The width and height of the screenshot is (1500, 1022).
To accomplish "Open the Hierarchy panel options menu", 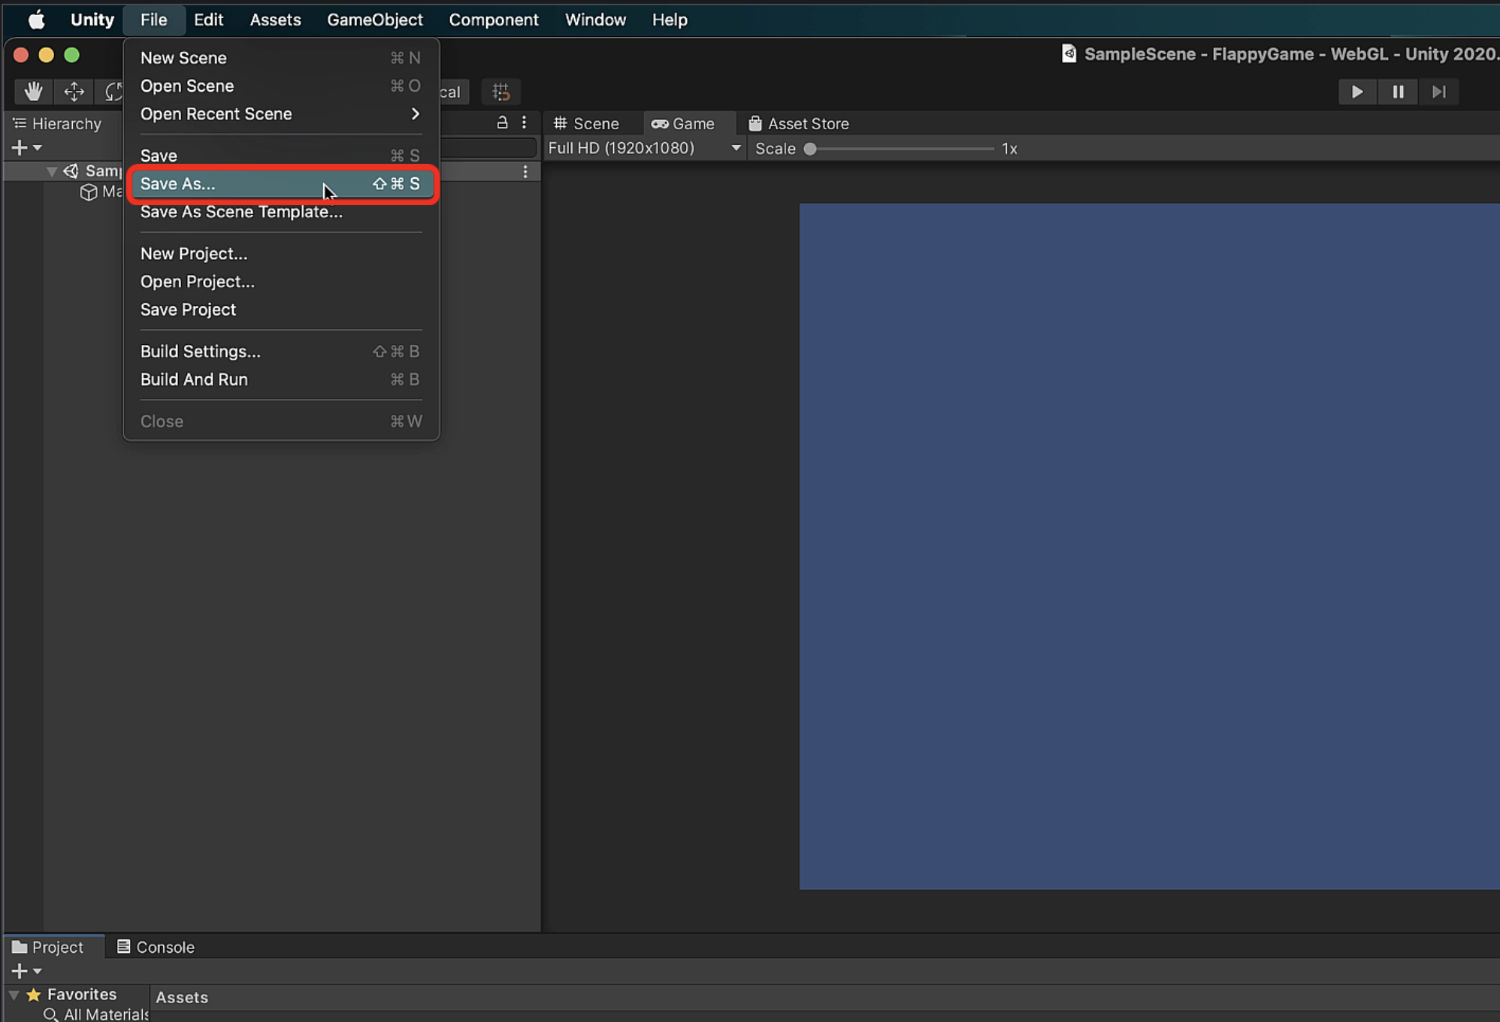I will tap(524, 122).
